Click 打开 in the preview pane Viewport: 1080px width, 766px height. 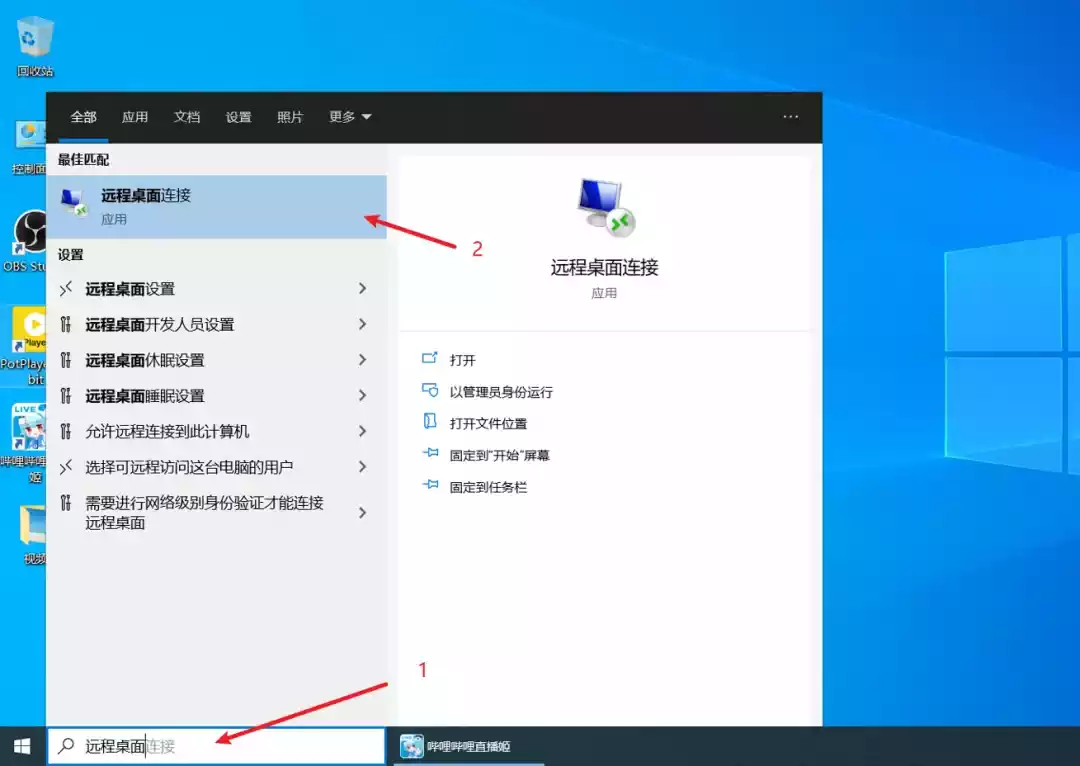pyautogui.click(x=461, y=360)
